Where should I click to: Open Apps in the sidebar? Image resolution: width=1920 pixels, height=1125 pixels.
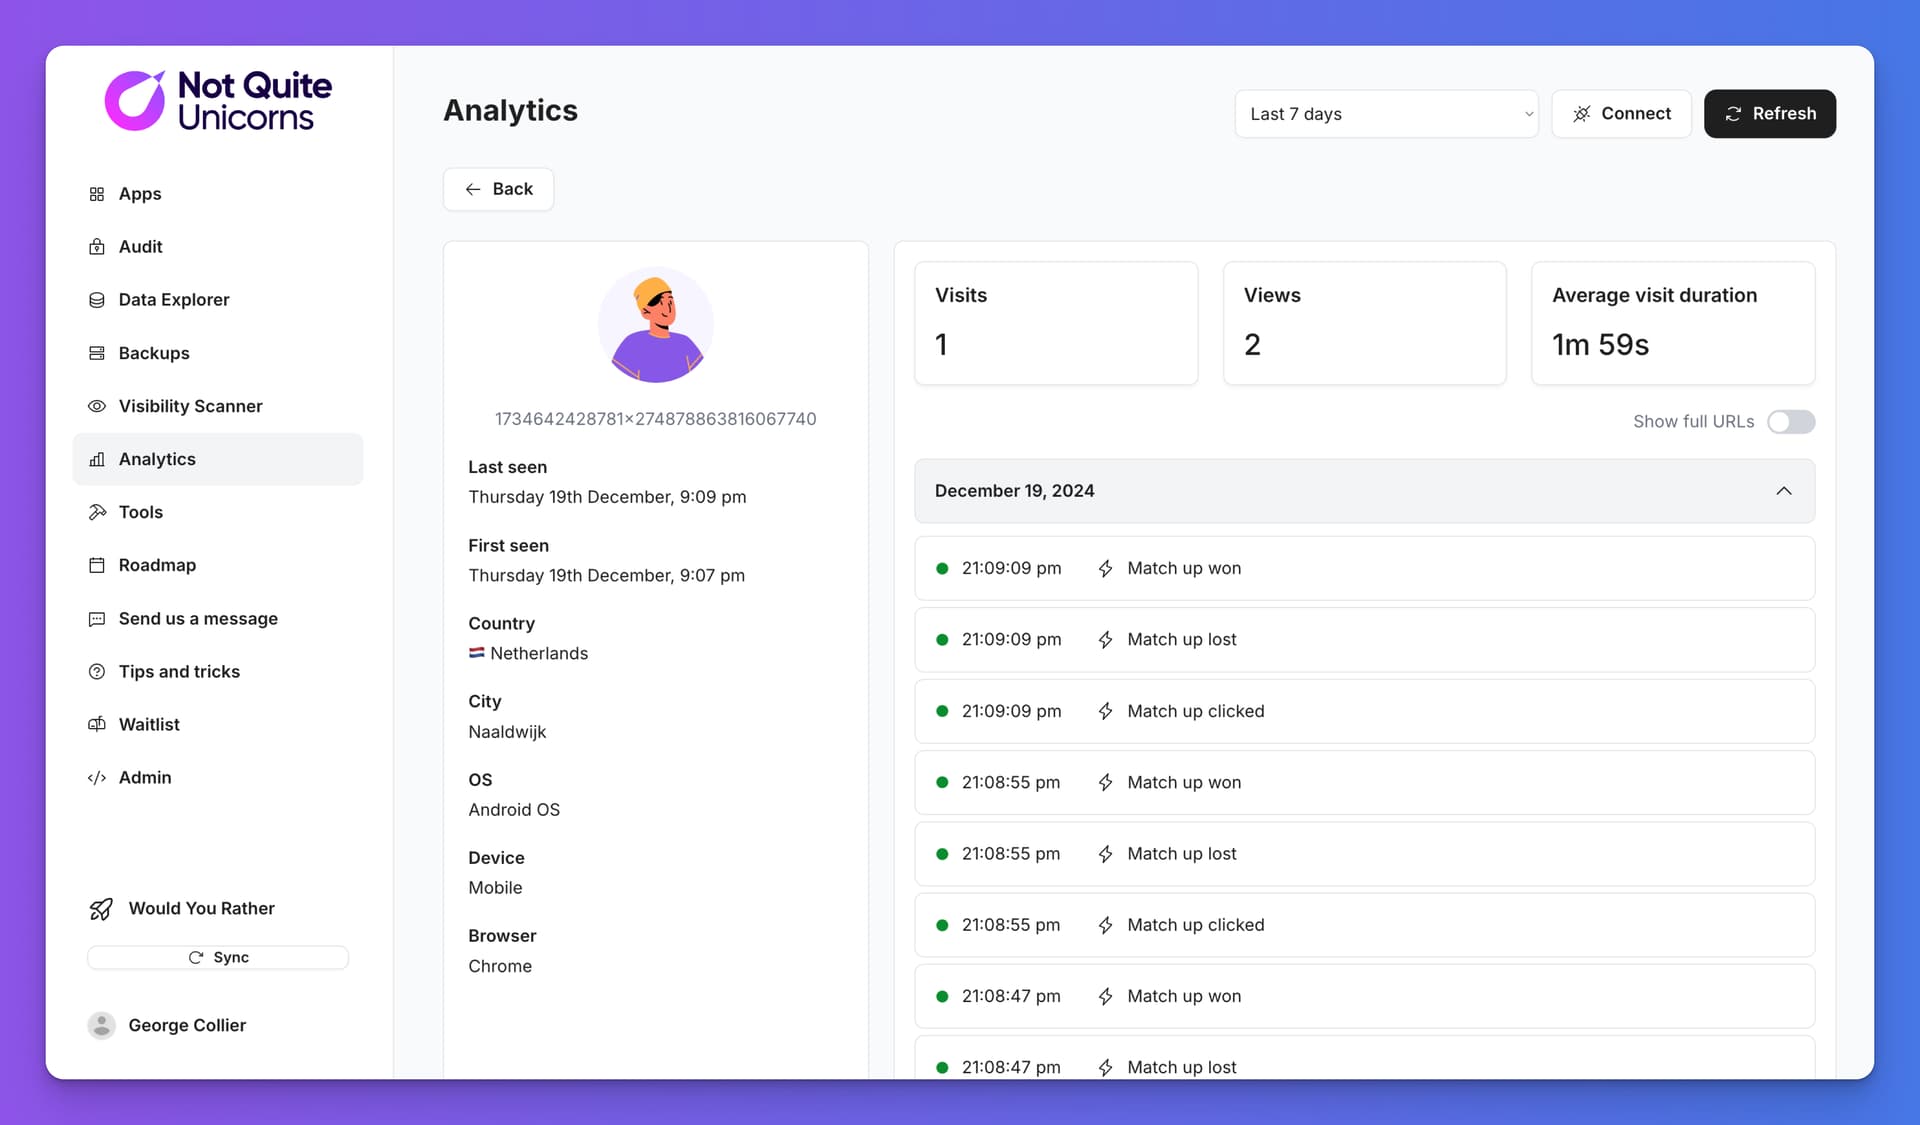218,194
